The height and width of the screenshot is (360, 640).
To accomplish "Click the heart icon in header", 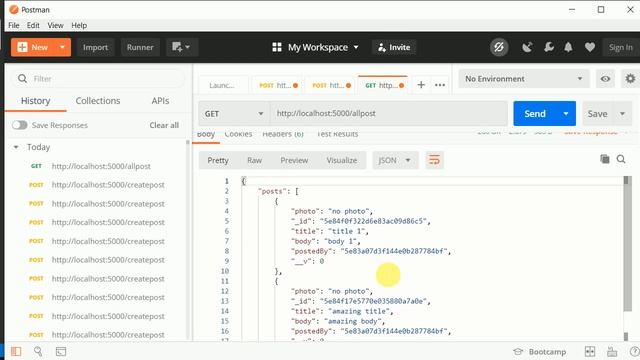I will coord(589,47).
